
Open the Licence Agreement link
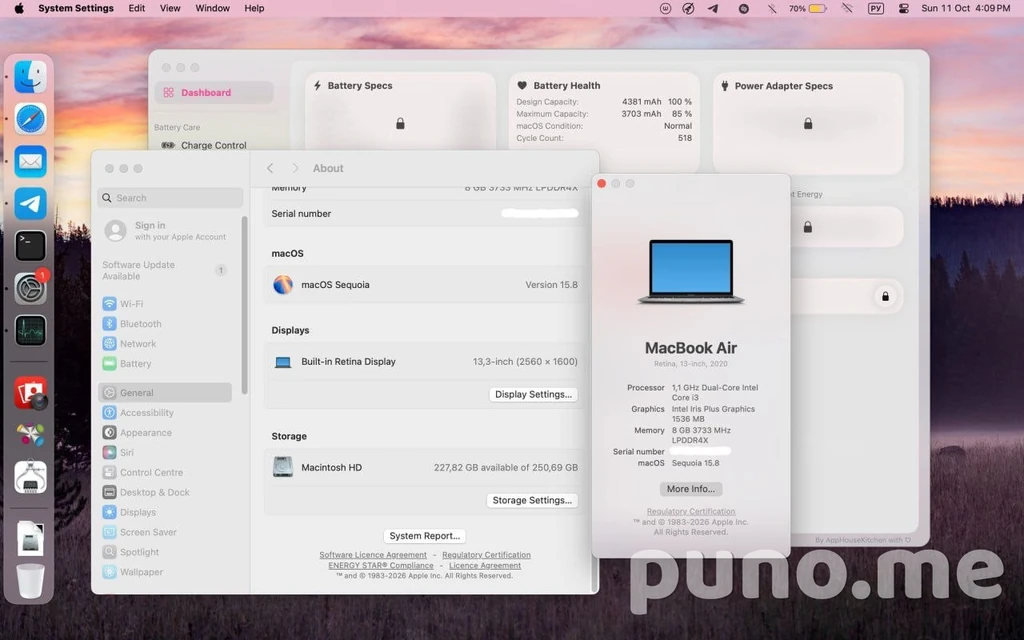pyautogui.click(x=485, y=566)
